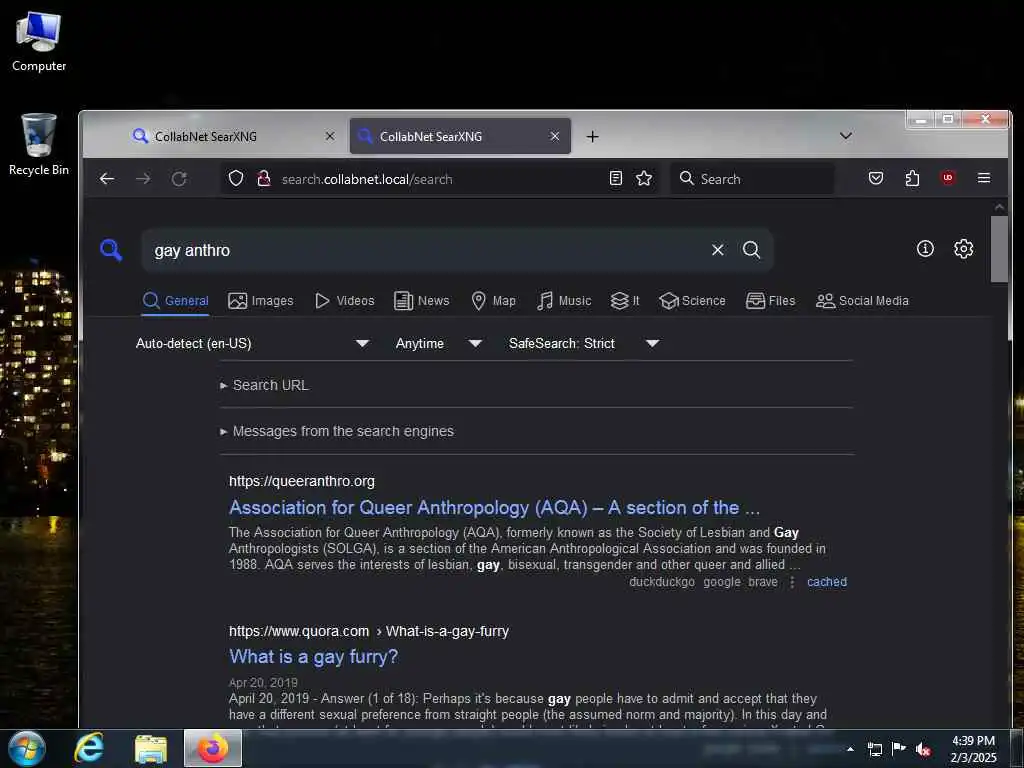Screen dimensions: 1024x768
Task: Open the extensions puzzle icon
Action: [912, 178]
